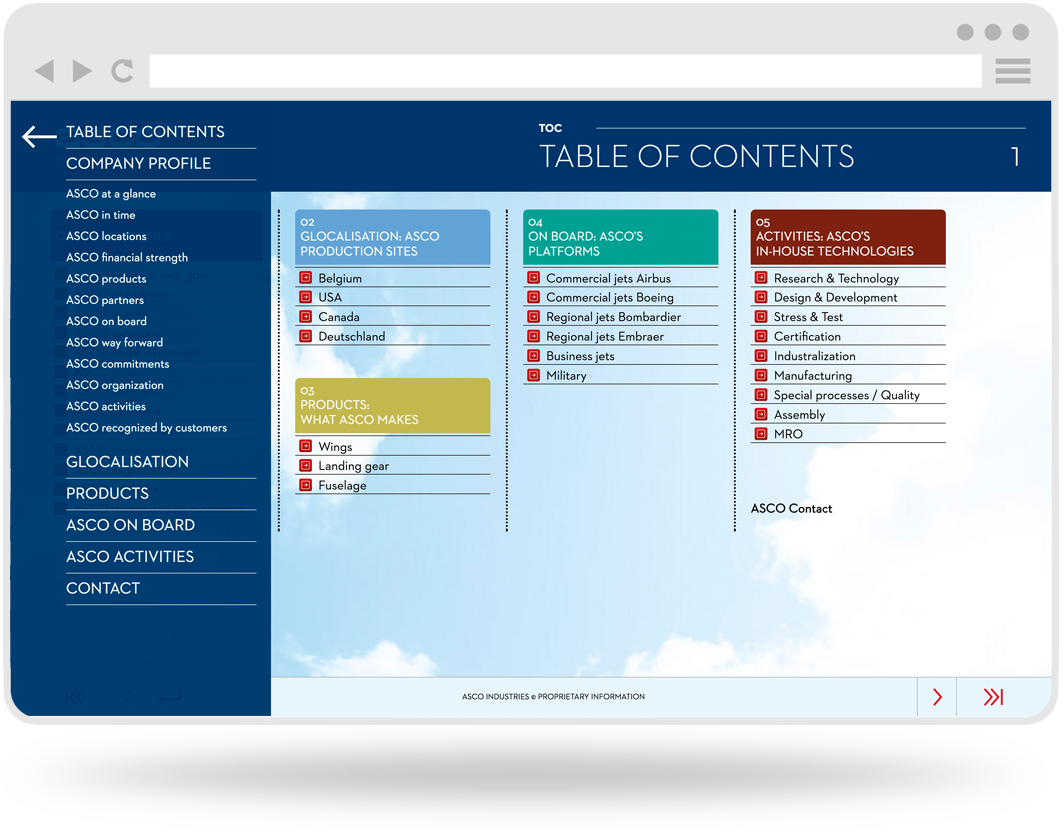Open ASCO at a glance page
Image resolution: width=1064 pixels, height=832 pixels.
[111, 194]
